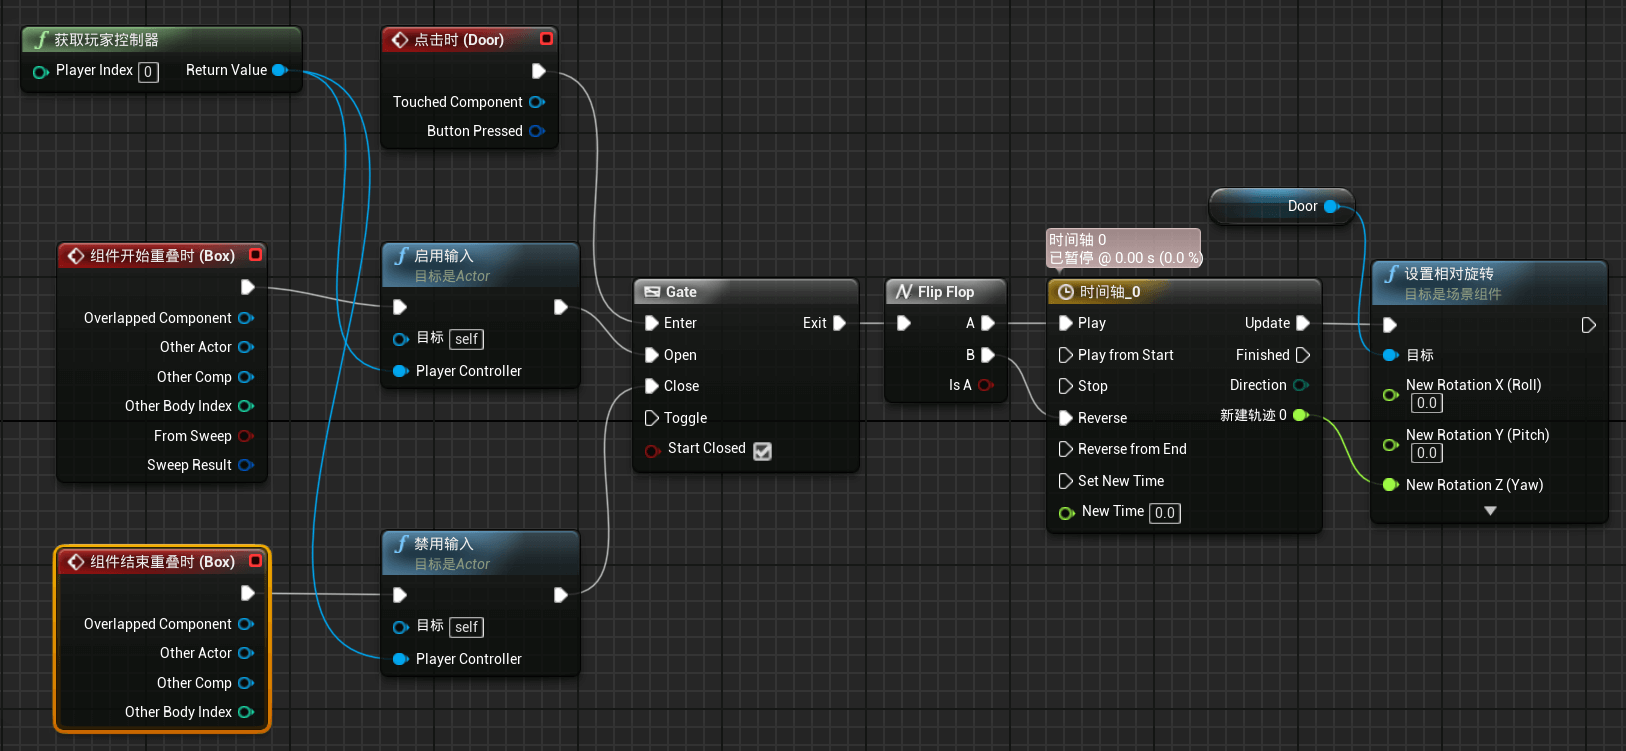Click Other Actor pin on 组件结束重叠时 node
This screenshot has width=1626, height=751.
[x=246, y=653]
